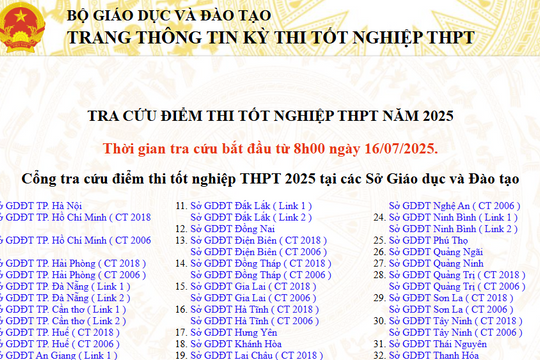540x360 pixels.
Task: Open Sở GDĐT Sơn La CT 2006 link
Action: pyautogui.click(x=451, y=309)
